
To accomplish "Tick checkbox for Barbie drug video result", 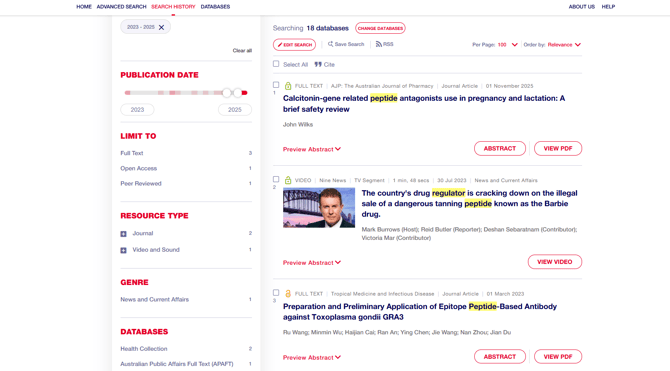I will pos(276,179).
